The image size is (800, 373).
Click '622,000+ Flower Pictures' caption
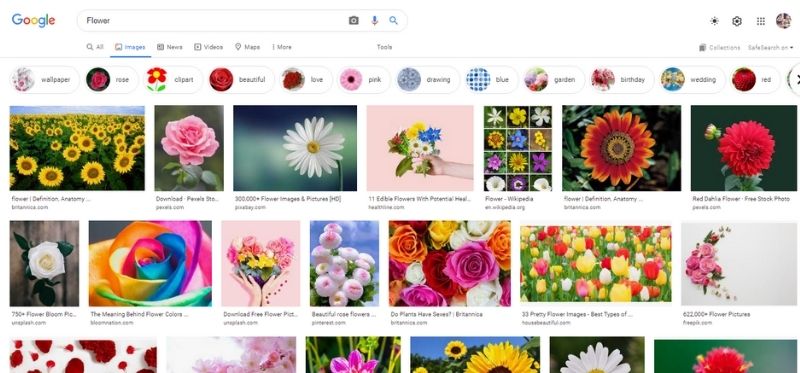coord(716,314)
